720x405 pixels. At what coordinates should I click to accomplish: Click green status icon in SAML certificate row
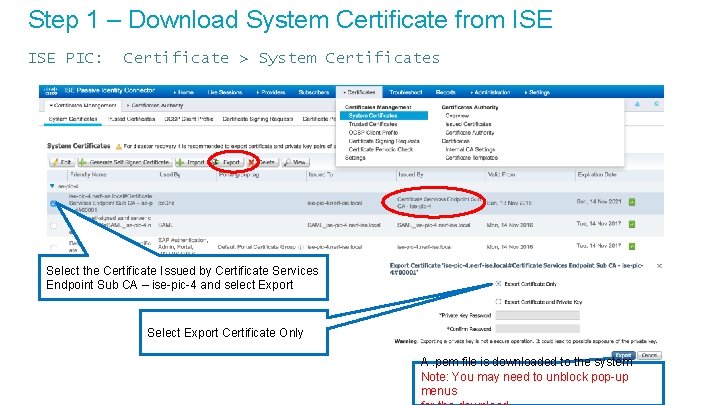pyautogui.click(x=632, y=224)
